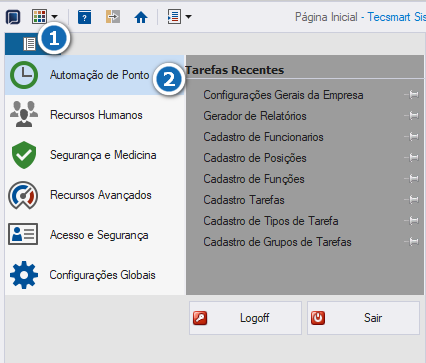The height and width of the screenshot is (363, 426).
Task: Click the Segurança e Medicina shield icon
Action: (24, 155)
